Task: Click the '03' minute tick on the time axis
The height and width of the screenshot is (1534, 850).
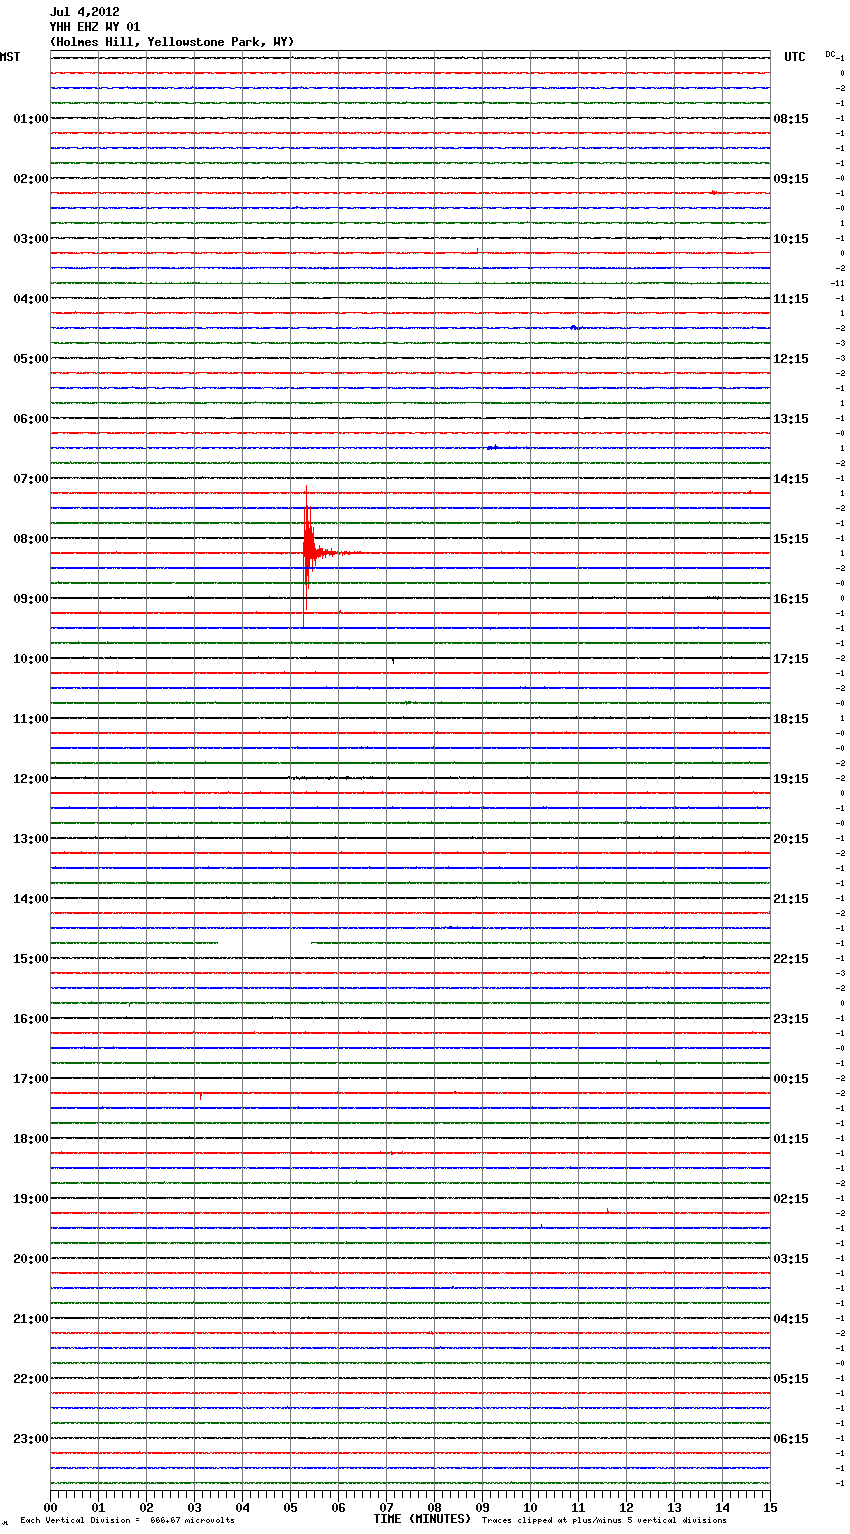Action: (x=194, y=1507)
